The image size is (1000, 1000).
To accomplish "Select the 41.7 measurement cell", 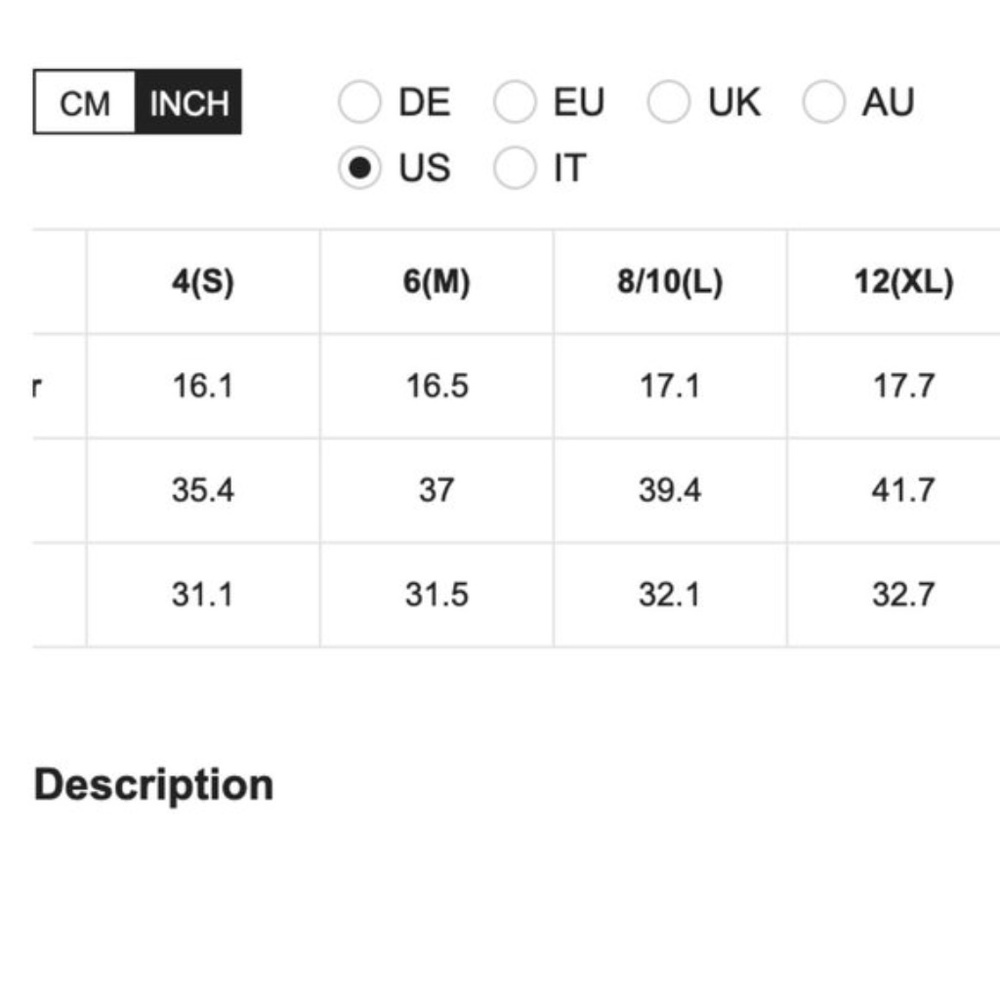I will [x=903, y=490].
